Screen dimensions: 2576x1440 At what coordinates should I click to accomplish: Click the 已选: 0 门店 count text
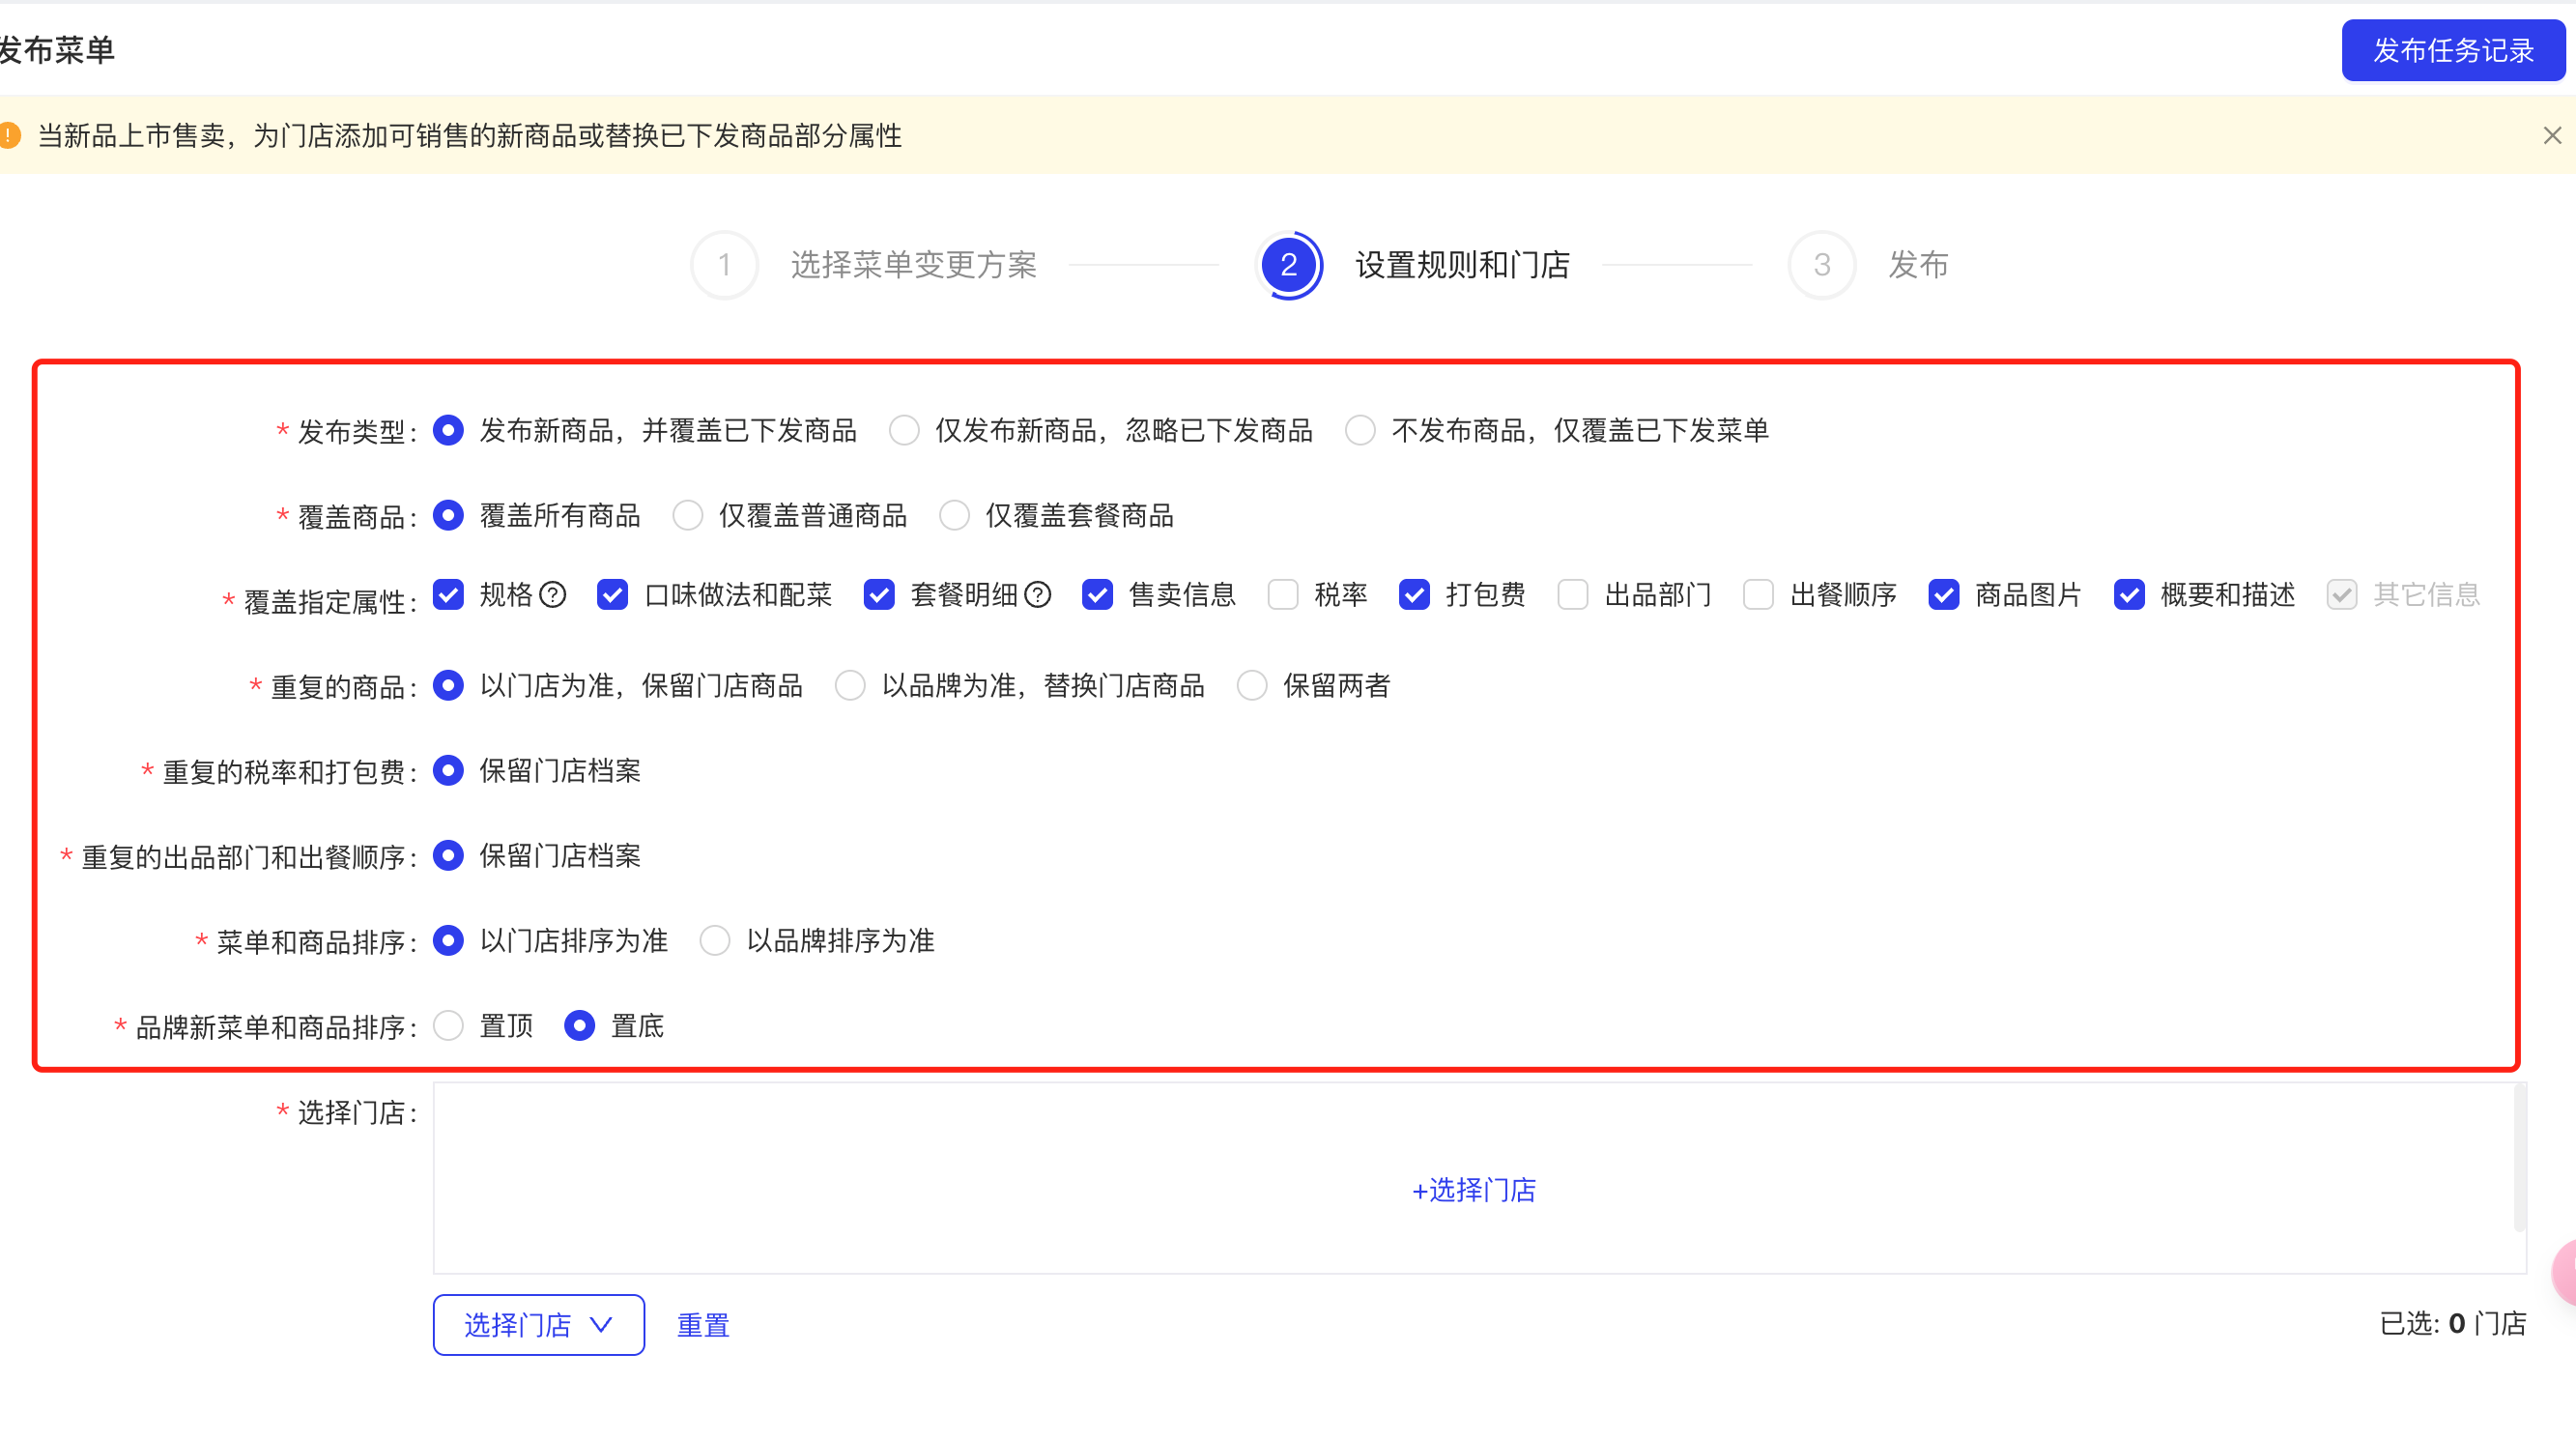click(2454, 1324)
